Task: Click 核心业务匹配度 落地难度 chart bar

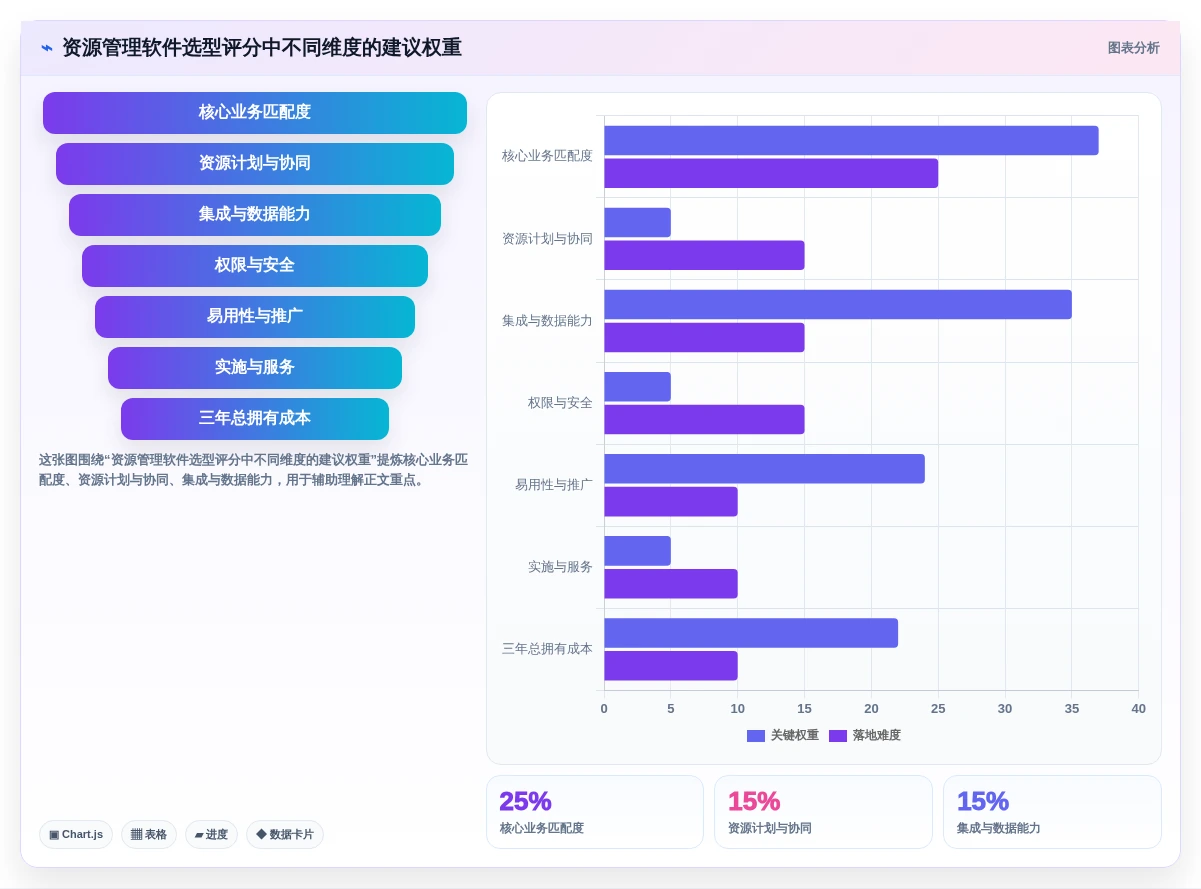Action: (771, 173)
